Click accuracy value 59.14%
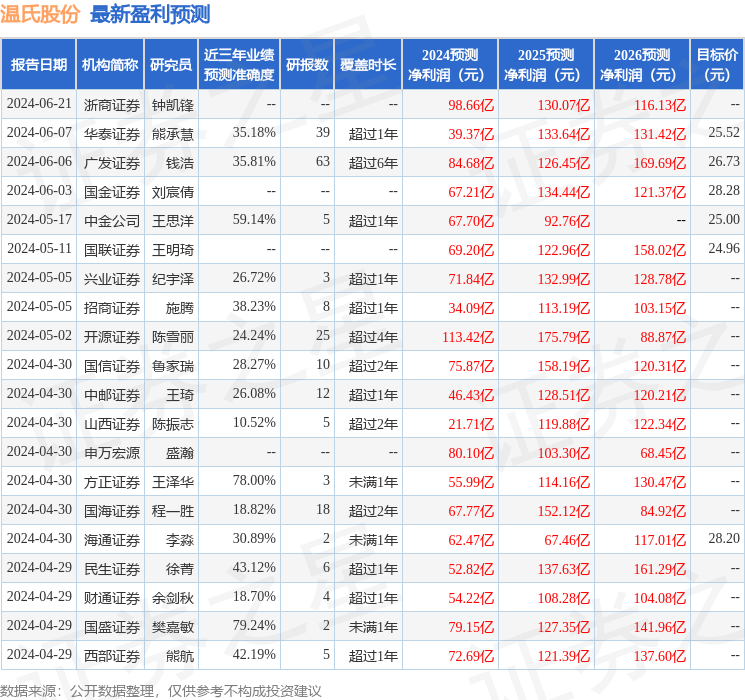 (x=254, y=219)
